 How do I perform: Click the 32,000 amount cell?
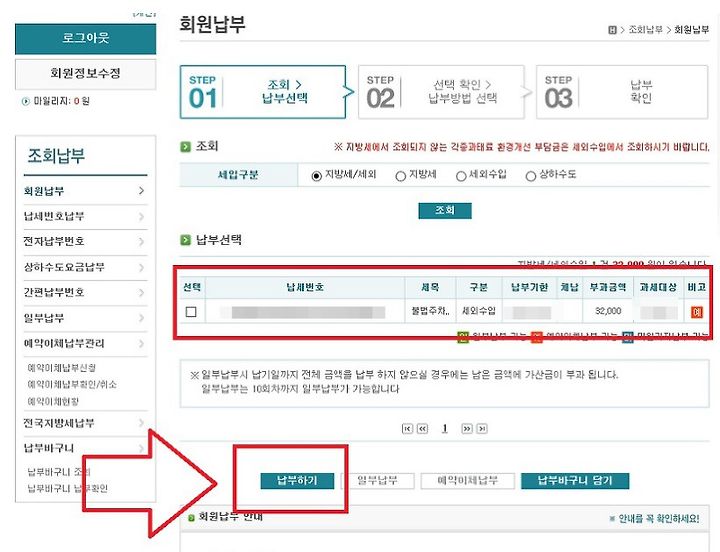tap(608, 311)
